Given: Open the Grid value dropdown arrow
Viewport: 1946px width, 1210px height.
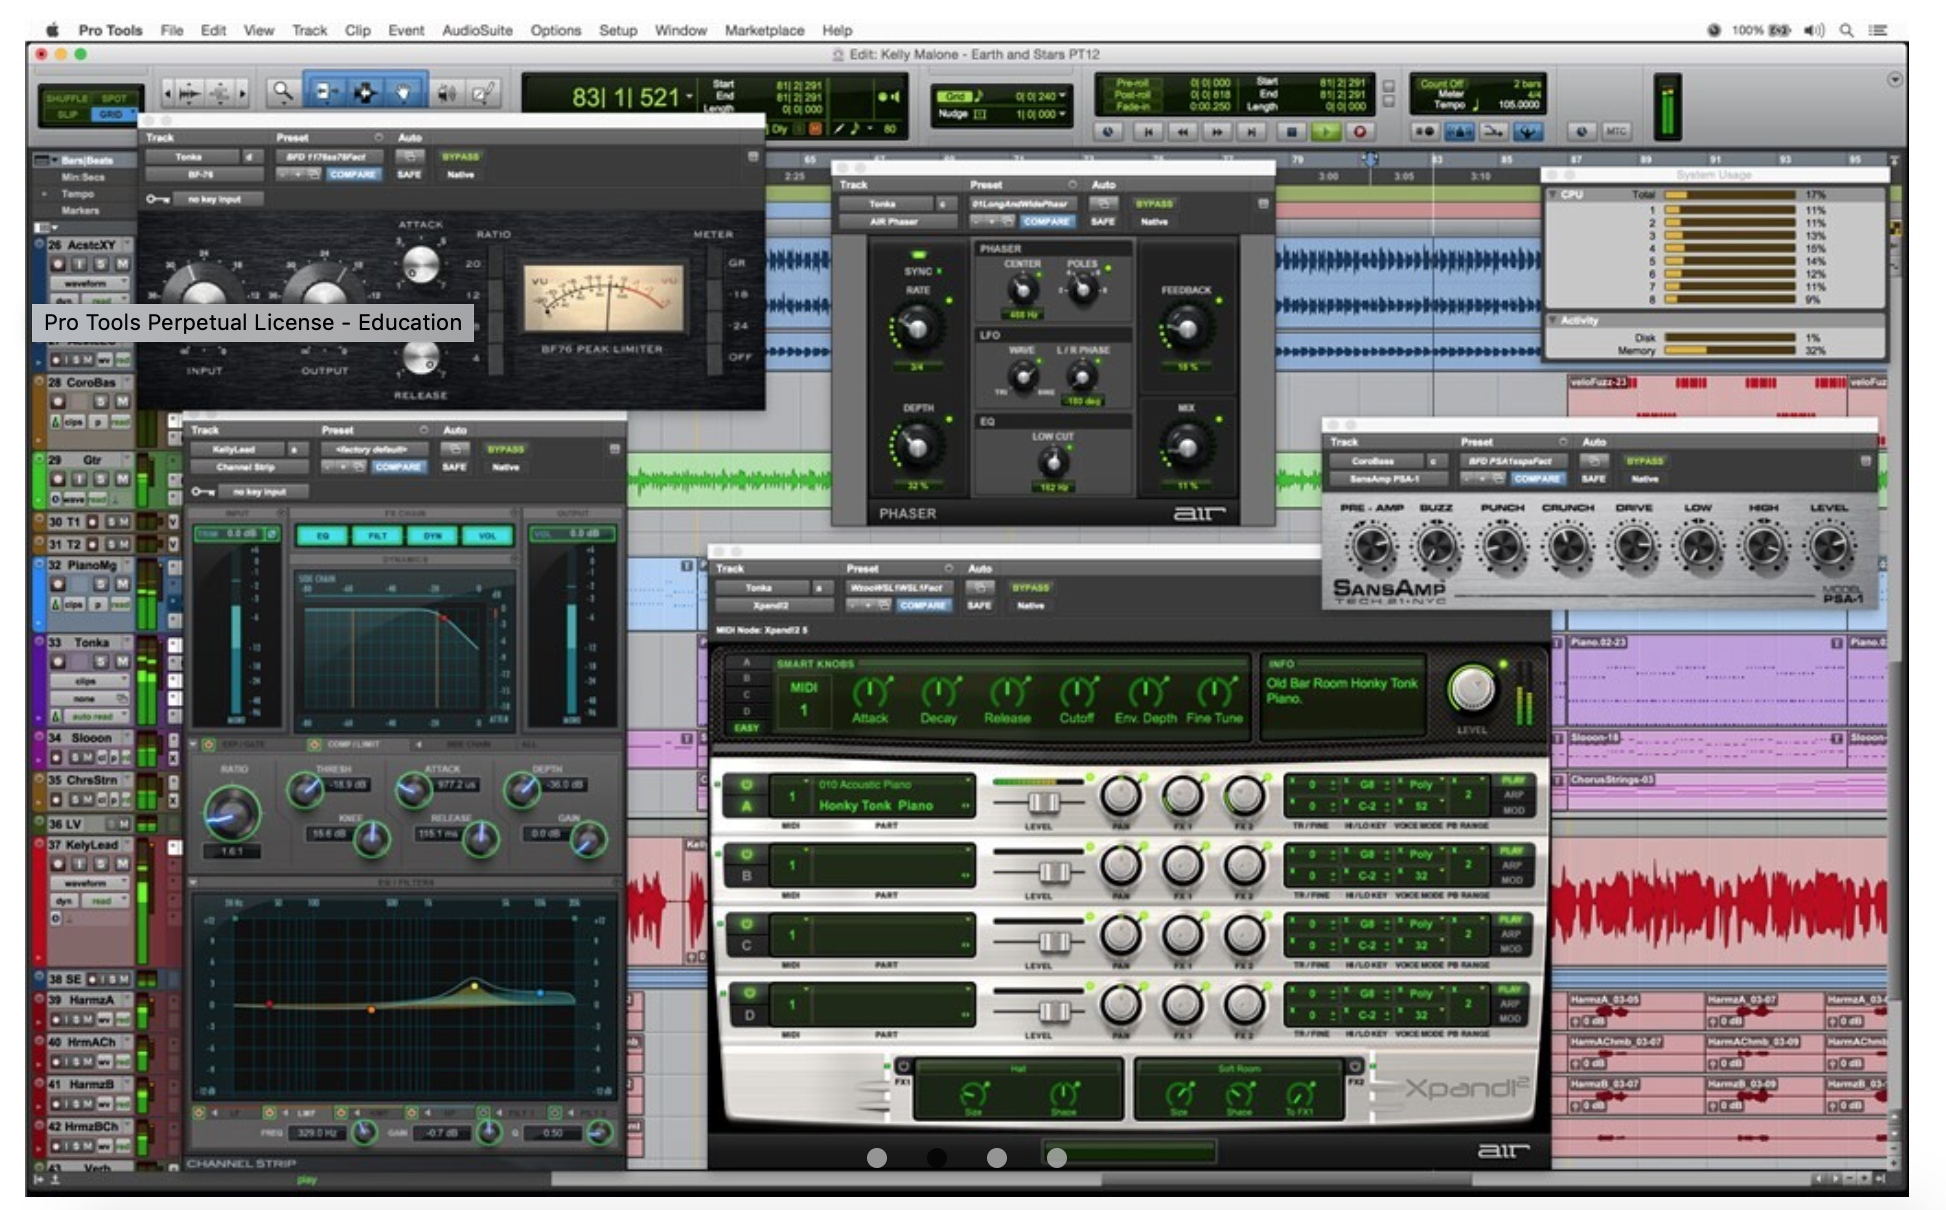Looking at the screenshot, I should pos(1062,96).
